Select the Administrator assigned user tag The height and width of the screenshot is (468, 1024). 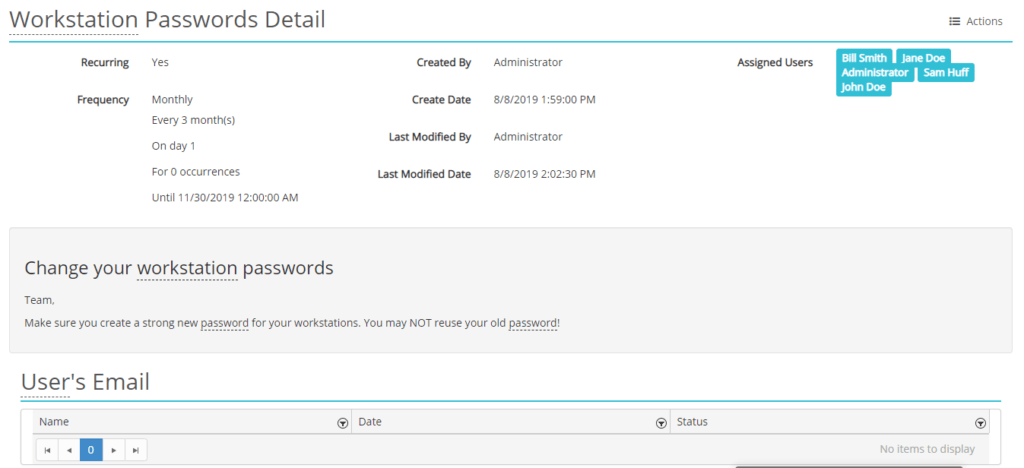(x=874, y=73)
